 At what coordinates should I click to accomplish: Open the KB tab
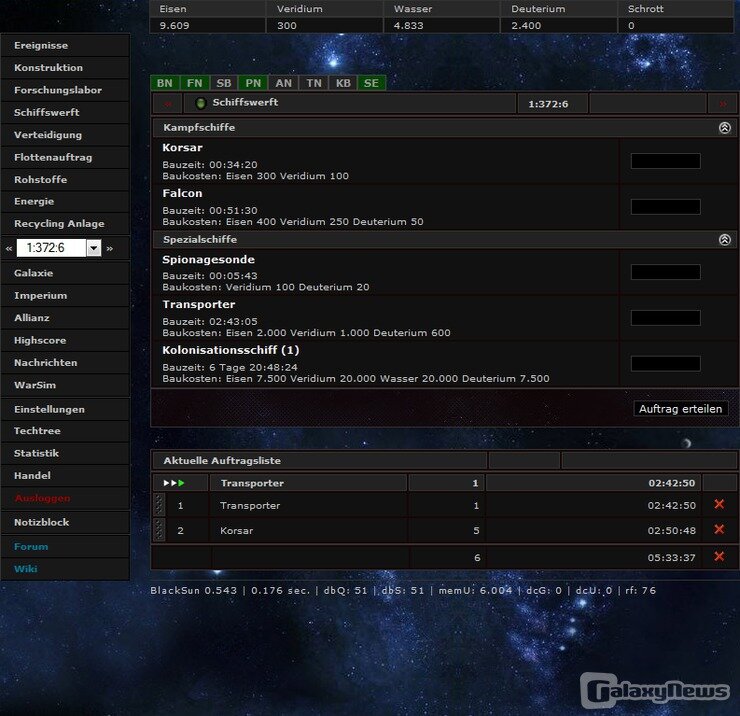tap(343, 83)
